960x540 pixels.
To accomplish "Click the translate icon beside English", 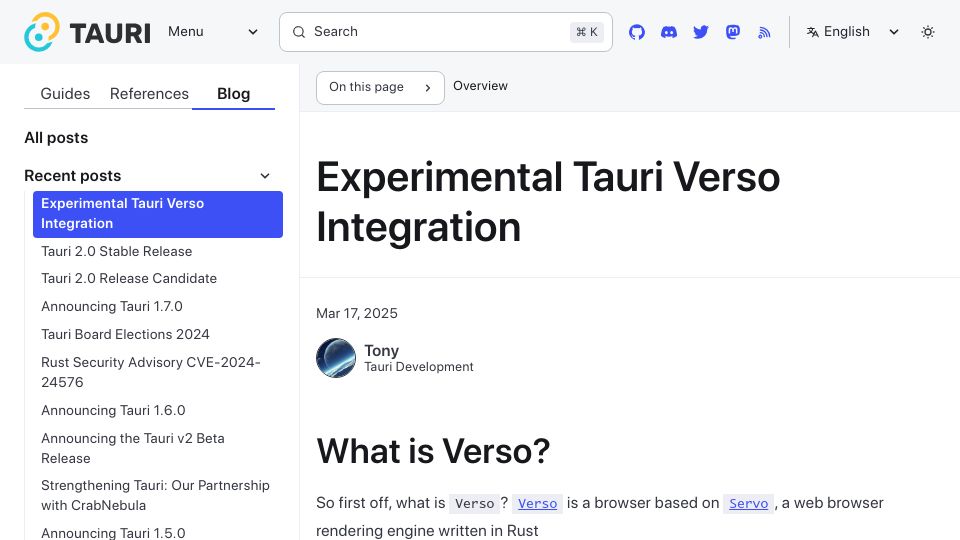I will pos(812,32).
